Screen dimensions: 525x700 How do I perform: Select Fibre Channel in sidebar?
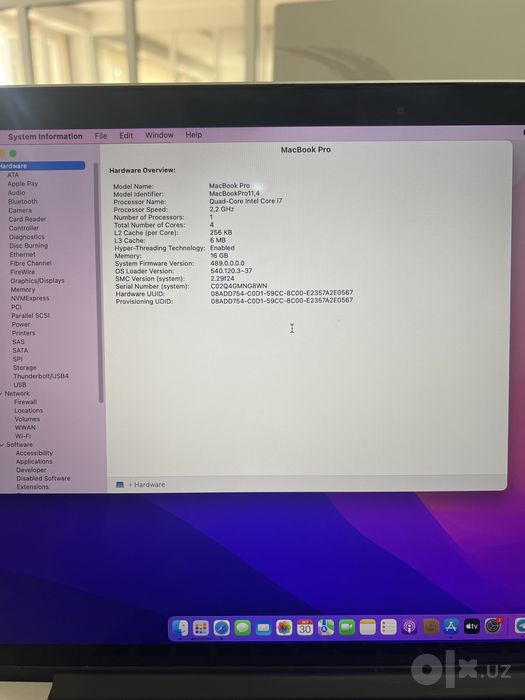tap(31, 263)
